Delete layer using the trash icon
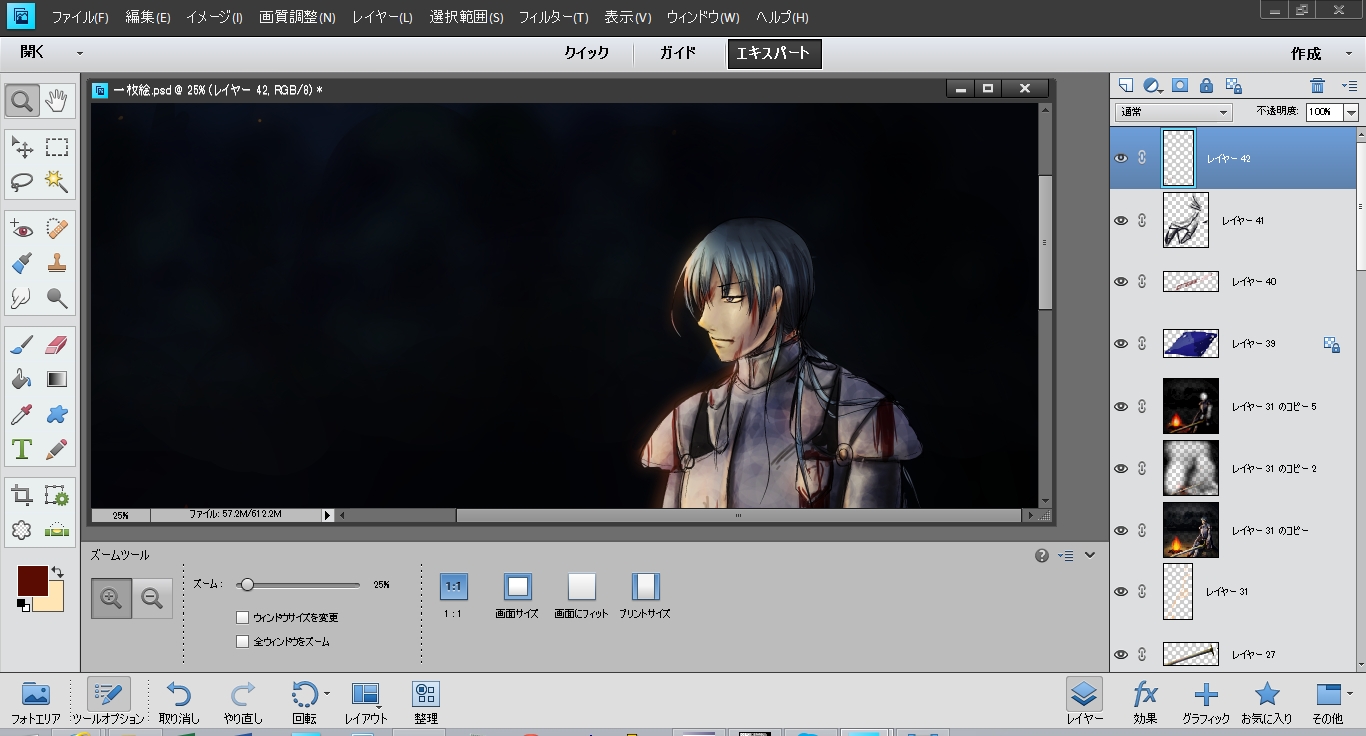 click(x=1318, y=86)
